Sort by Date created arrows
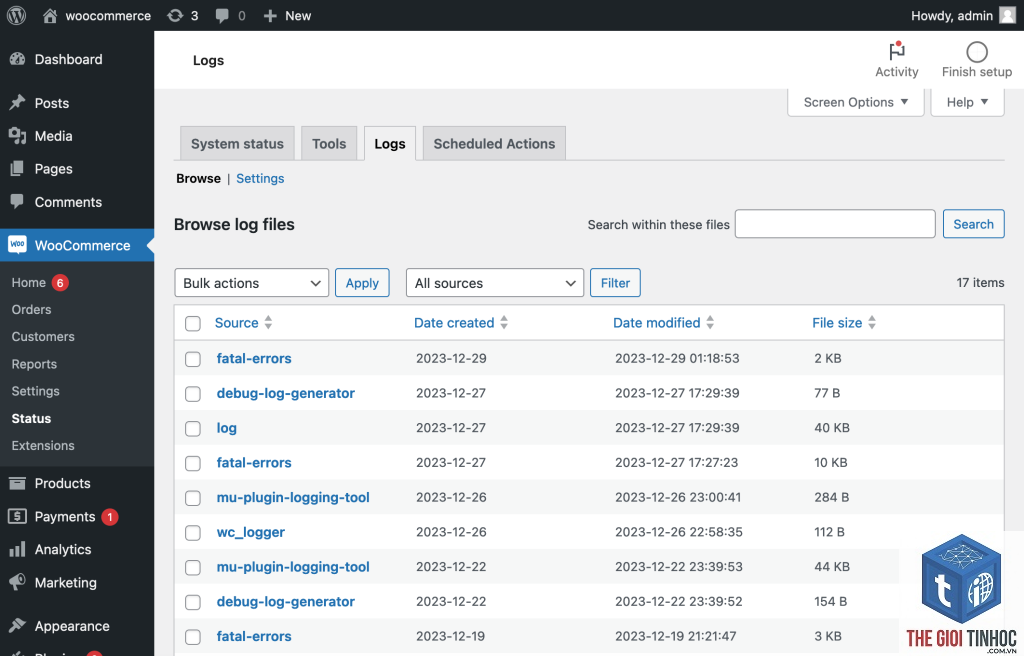This screenshot has width=1024, height=656. coord(504,322)
